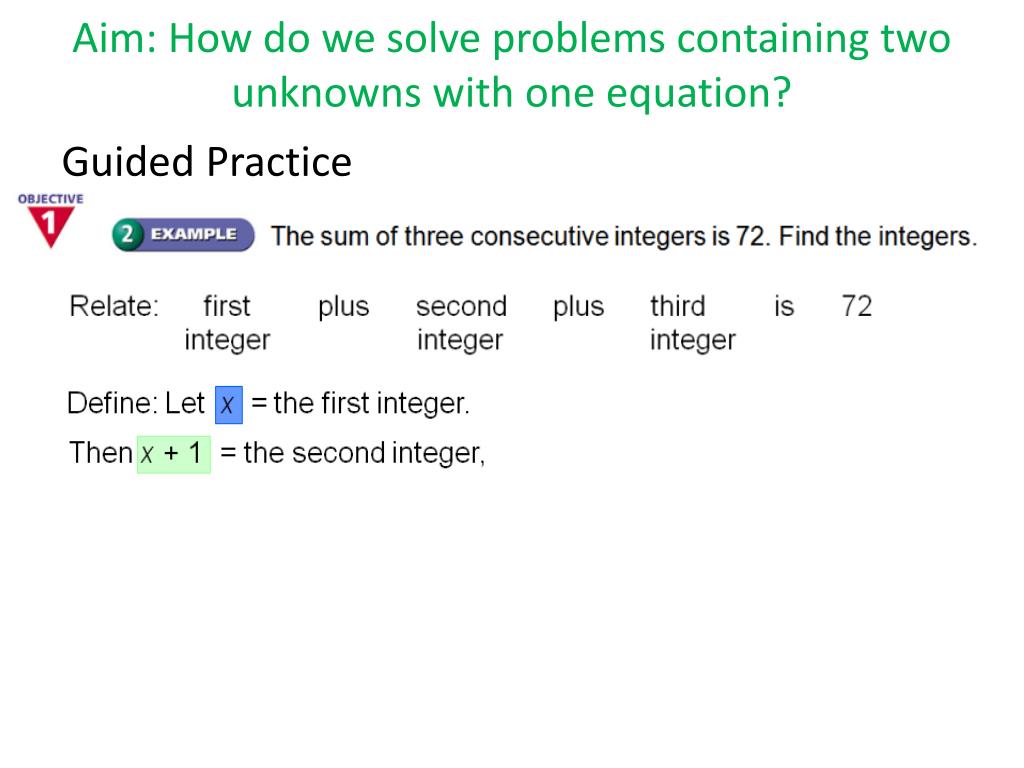Click the green circle numbered 2

pyautogui.click(x=127, y=234)
